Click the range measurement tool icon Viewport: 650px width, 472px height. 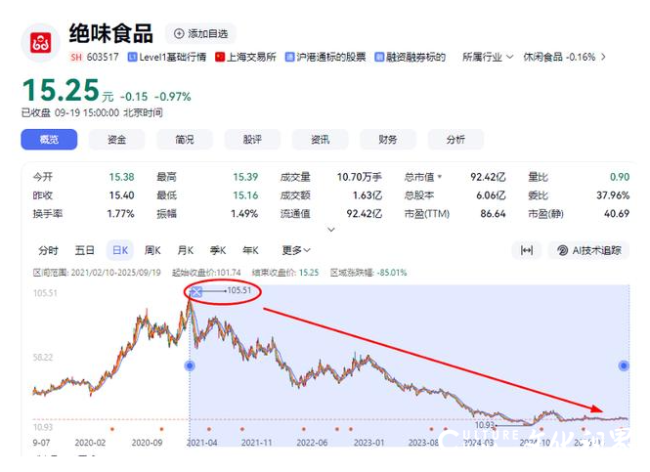[x=526, y=250]
